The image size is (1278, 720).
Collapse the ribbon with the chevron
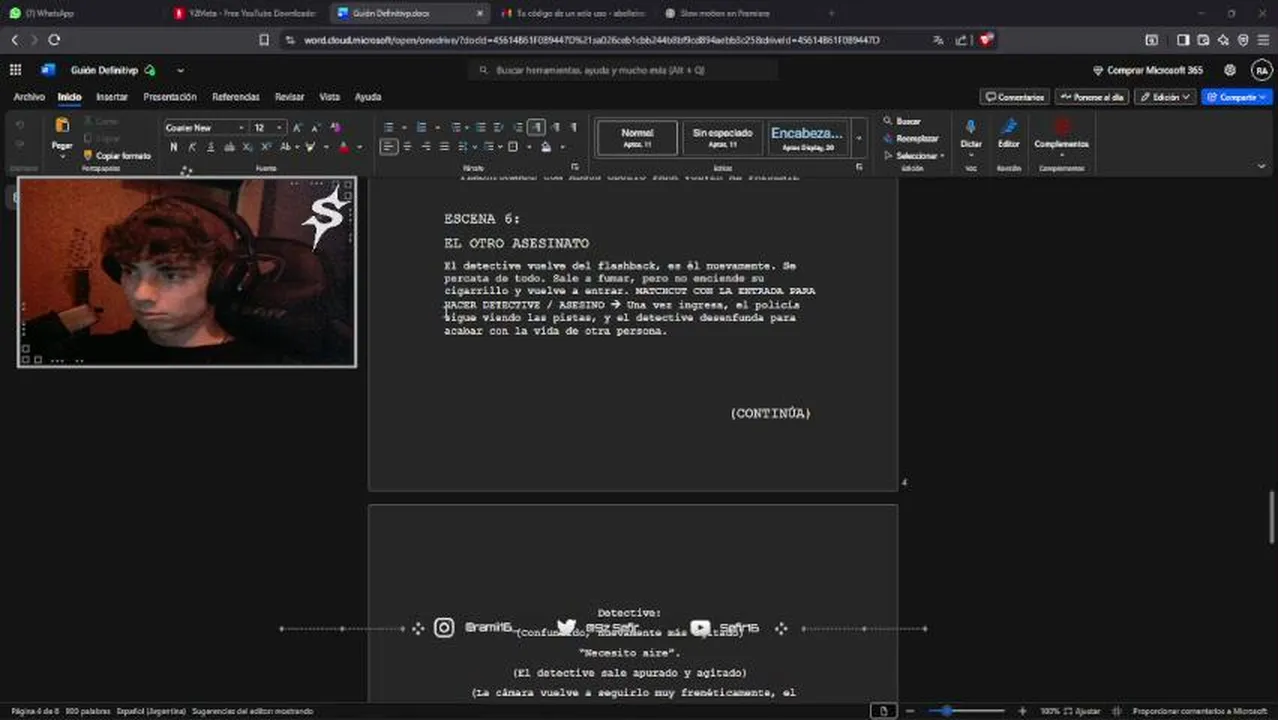[1262, 166]
